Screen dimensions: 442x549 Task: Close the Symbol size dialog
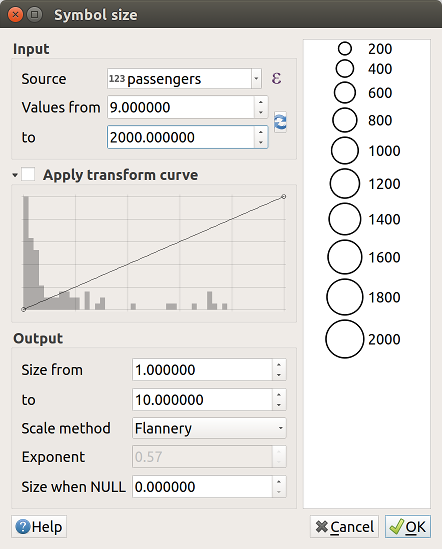pyautogui.click(x=15, y=15)
